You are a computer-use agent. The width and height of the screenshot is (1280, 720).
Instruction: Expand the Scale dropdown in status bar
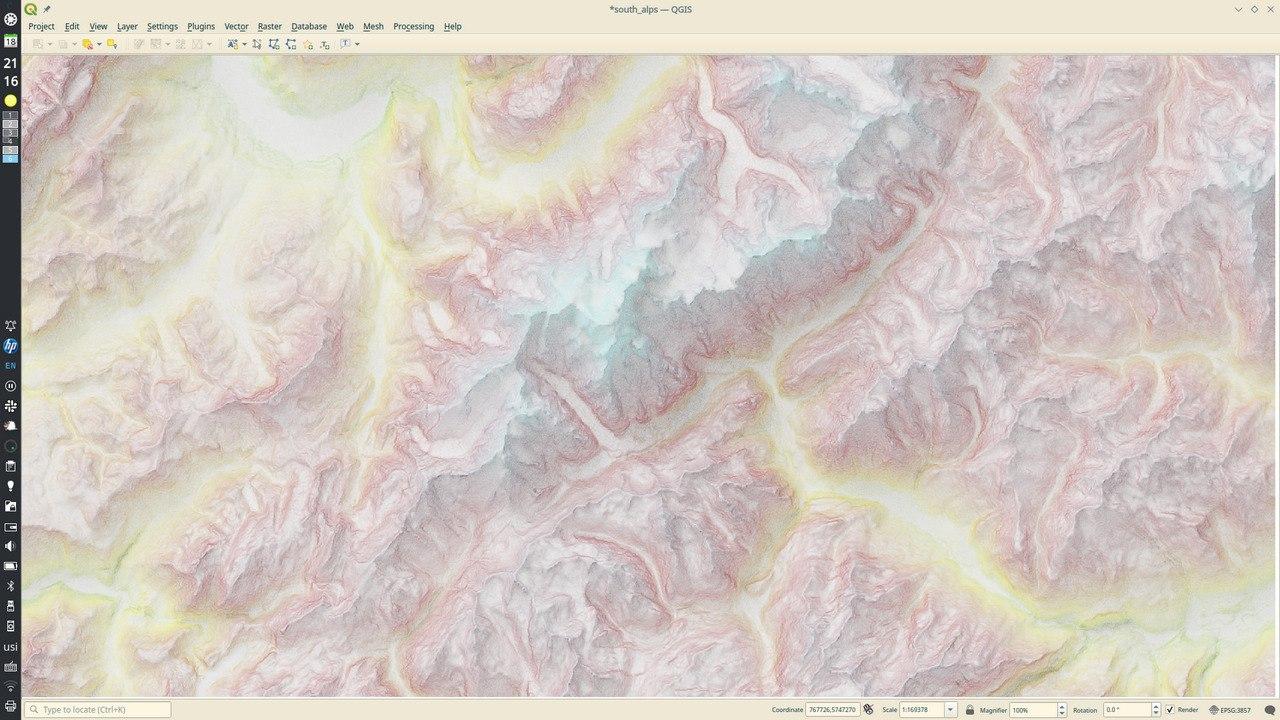(x=951, y=710)
